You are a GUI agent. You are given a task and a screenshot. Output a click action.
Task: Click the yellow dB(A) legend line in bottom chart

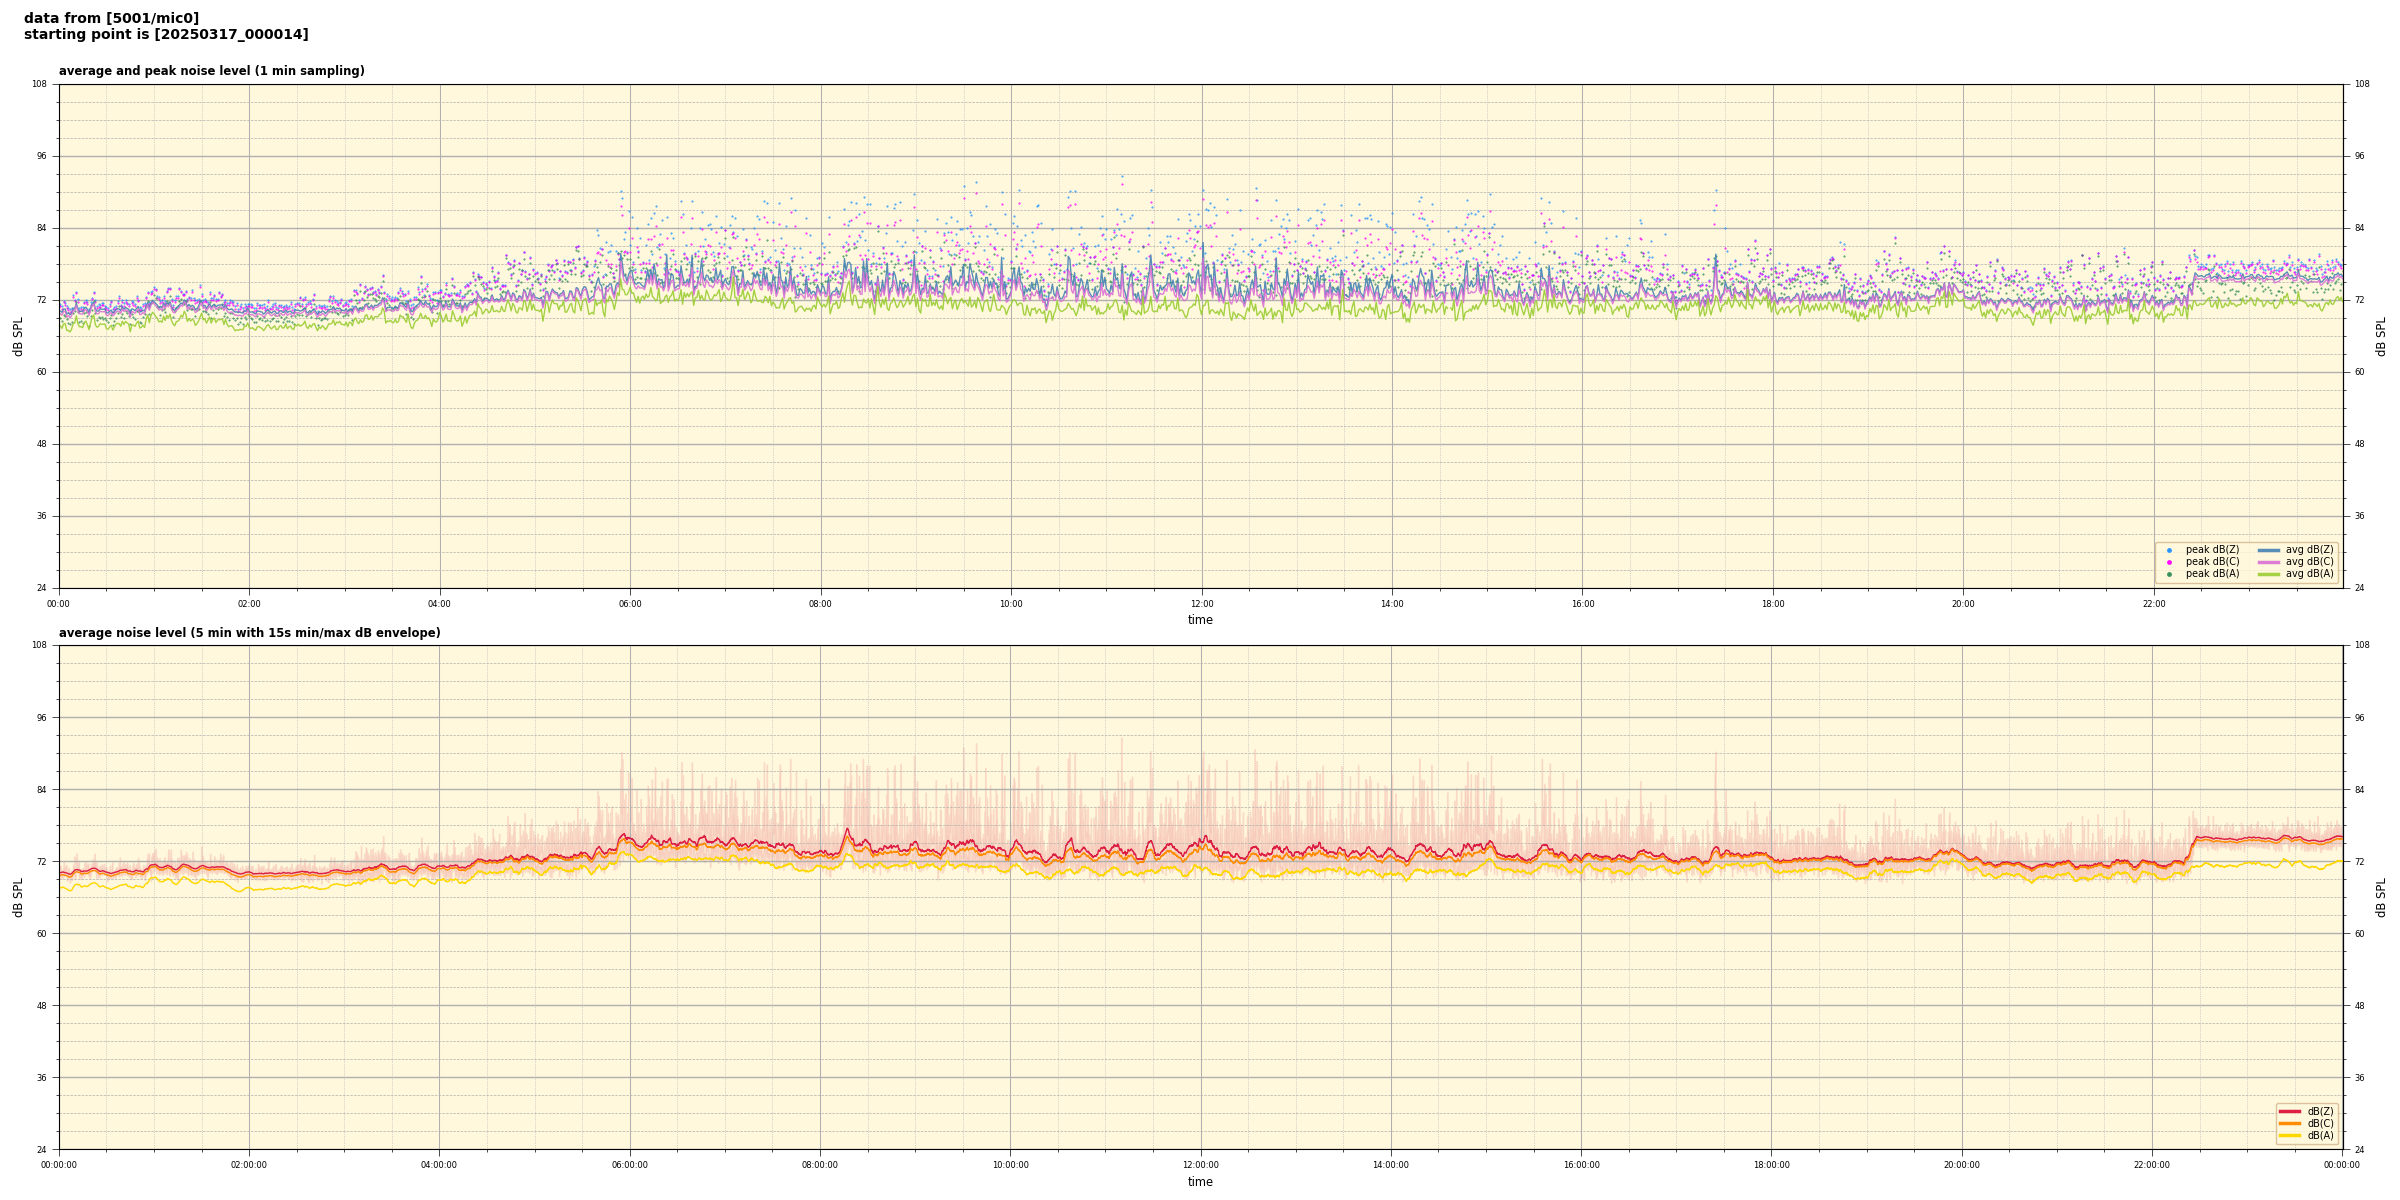[x=2290, y=1135]
